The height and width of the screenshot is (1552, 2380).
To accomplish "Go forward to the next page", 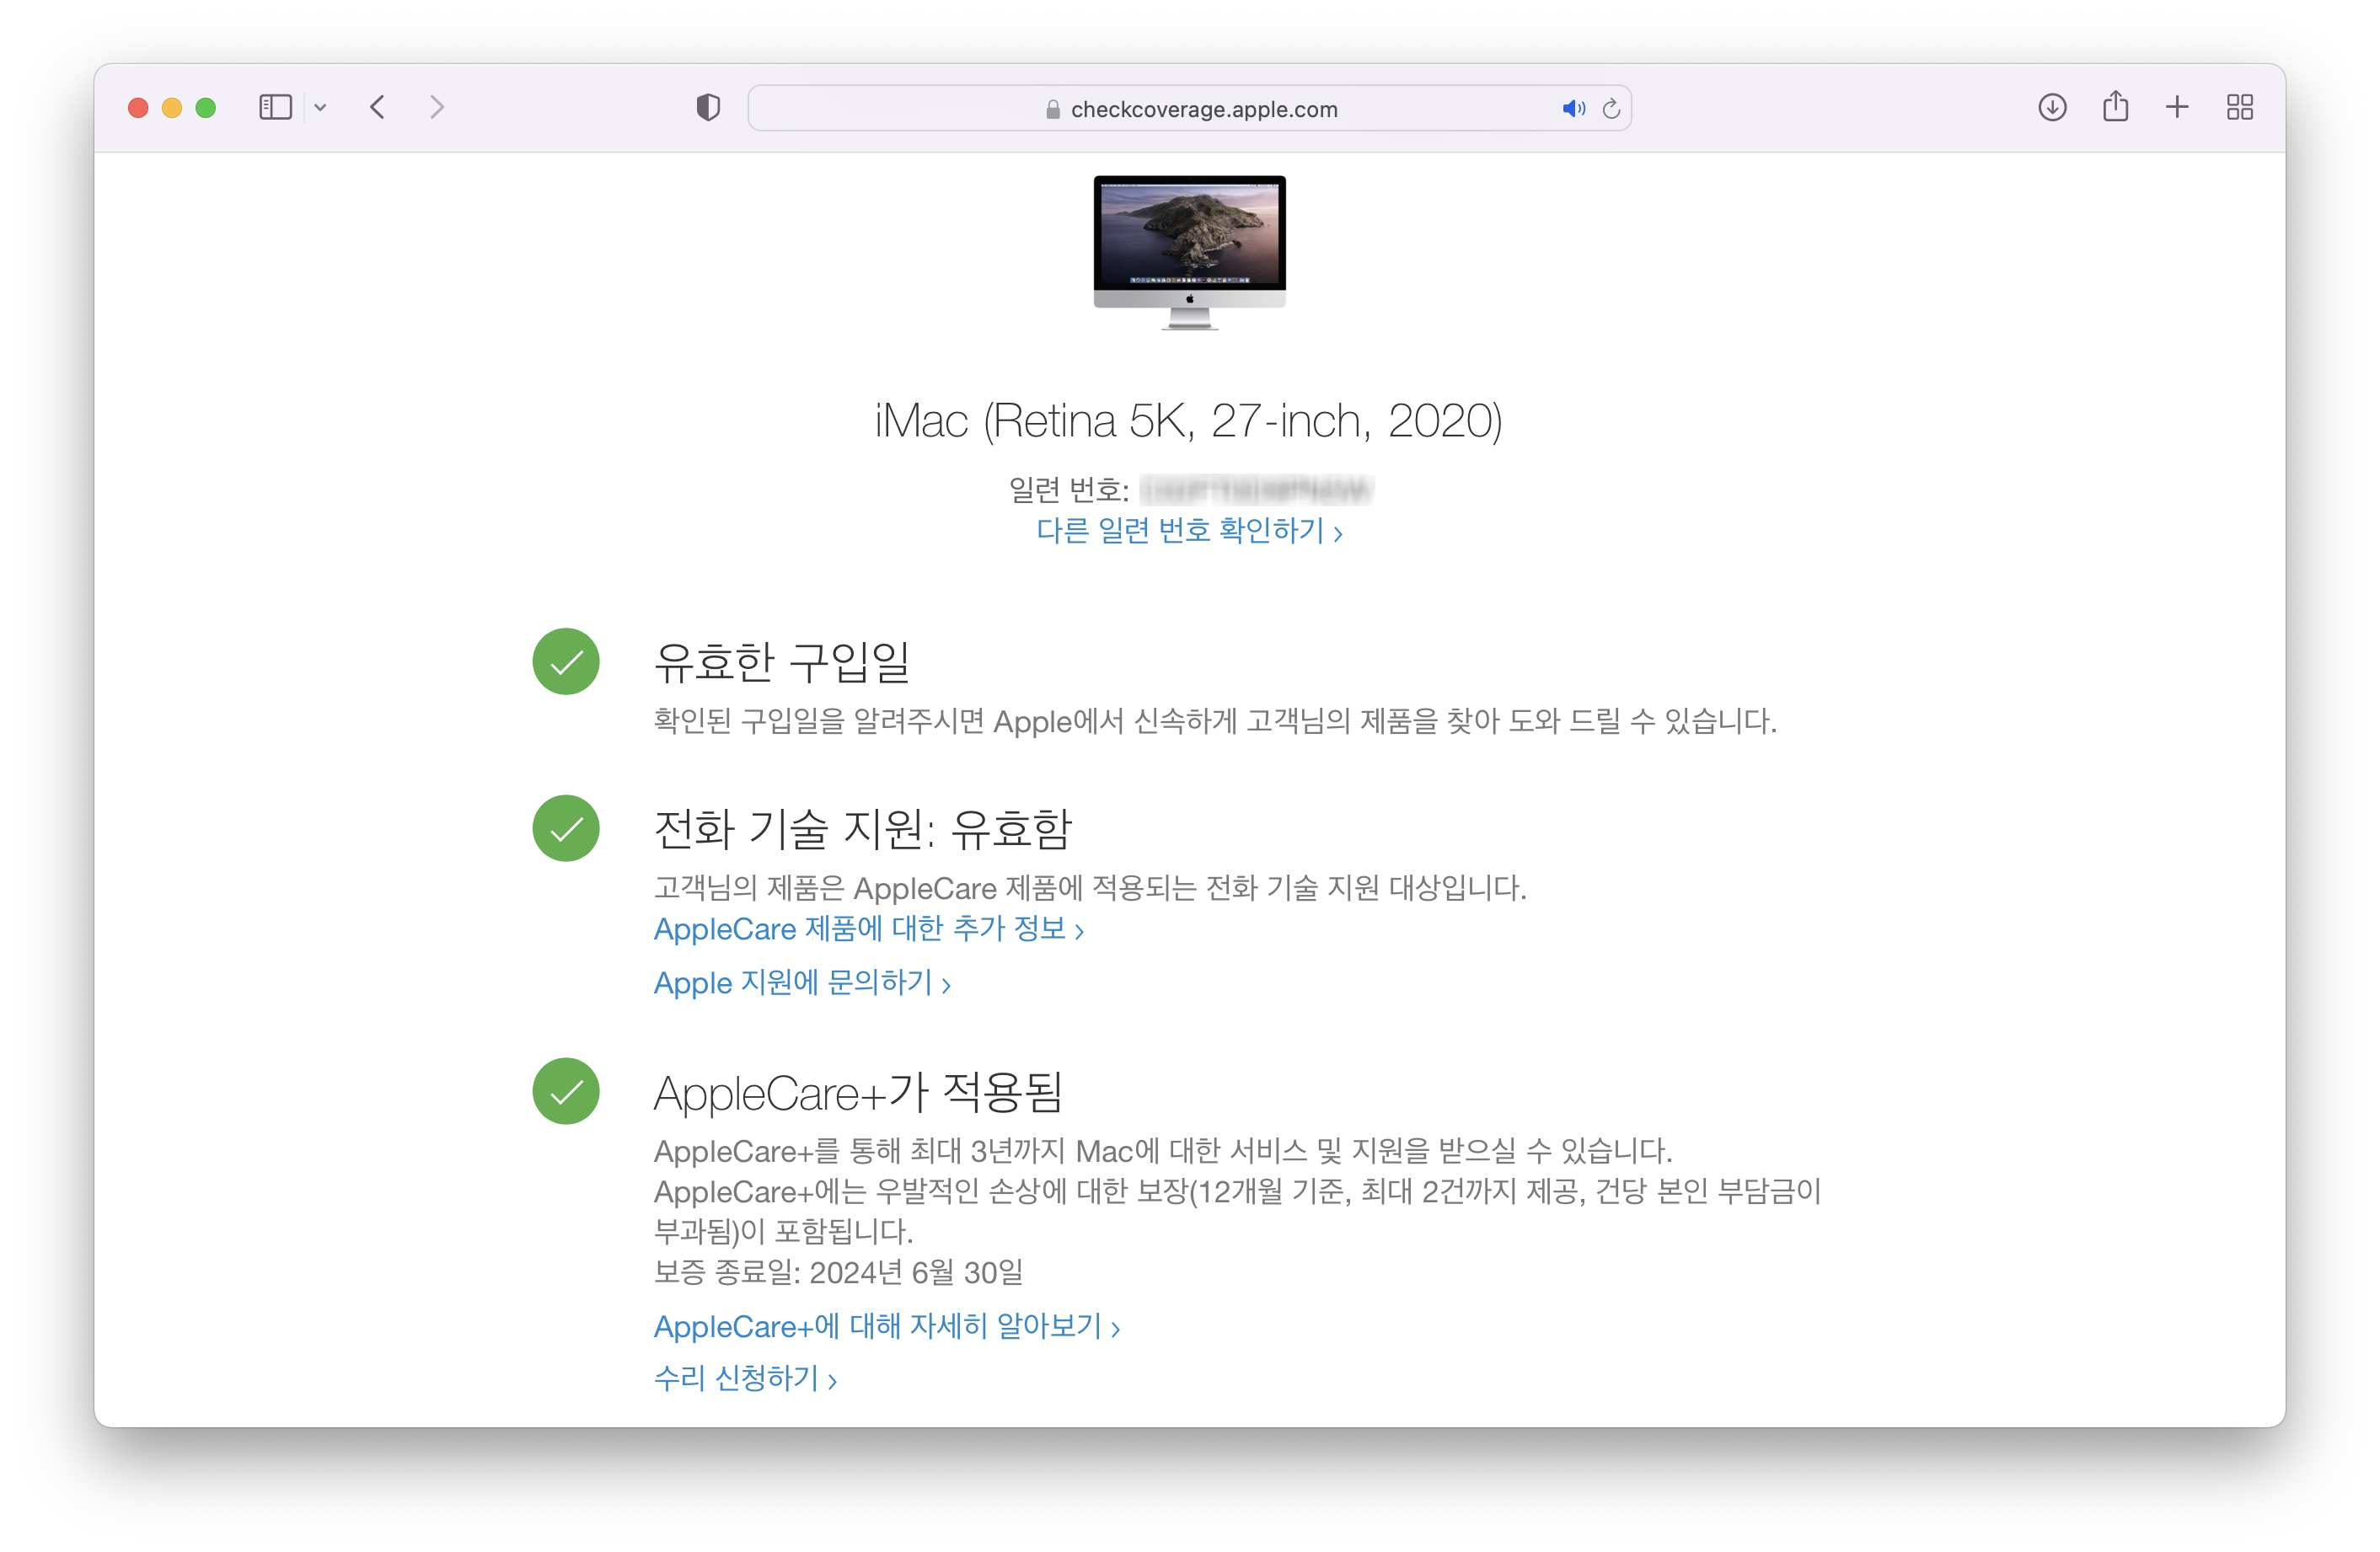I will pyautogui.click(x=436, y=107).
